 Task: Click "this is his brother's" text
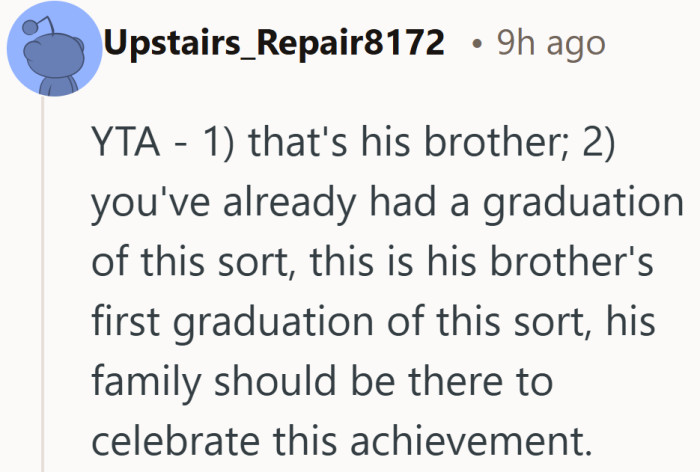[481, 262]
